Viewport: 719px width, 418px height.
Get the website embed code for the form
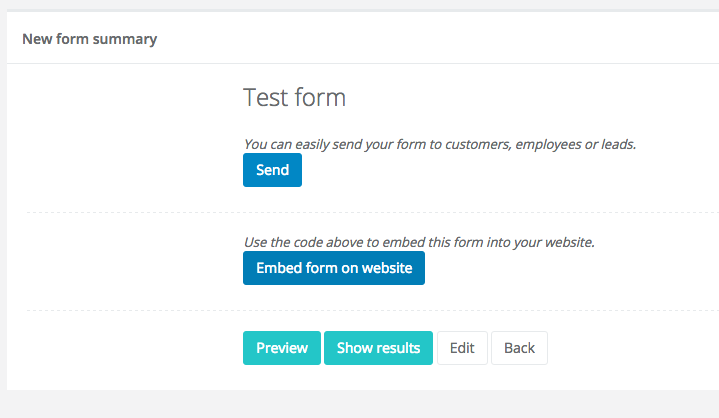(333, 268)
